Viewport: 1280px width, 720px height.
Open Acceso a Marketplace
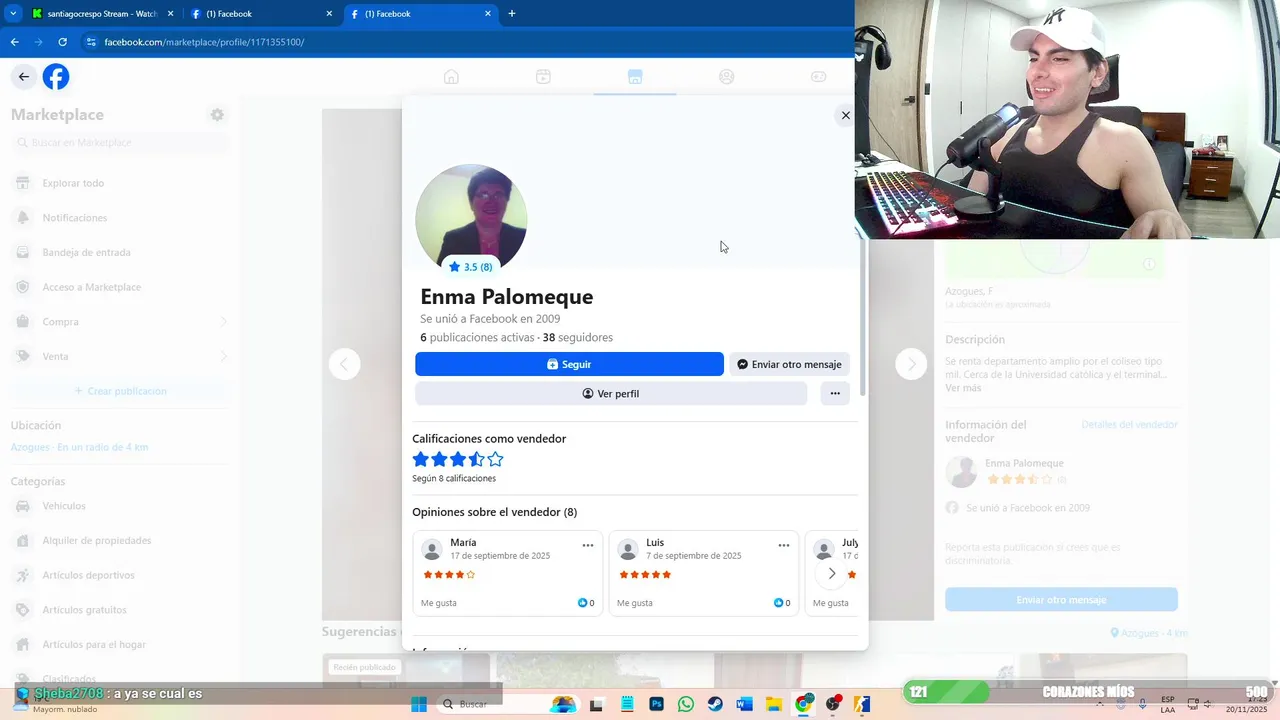(x=120, y=287)
